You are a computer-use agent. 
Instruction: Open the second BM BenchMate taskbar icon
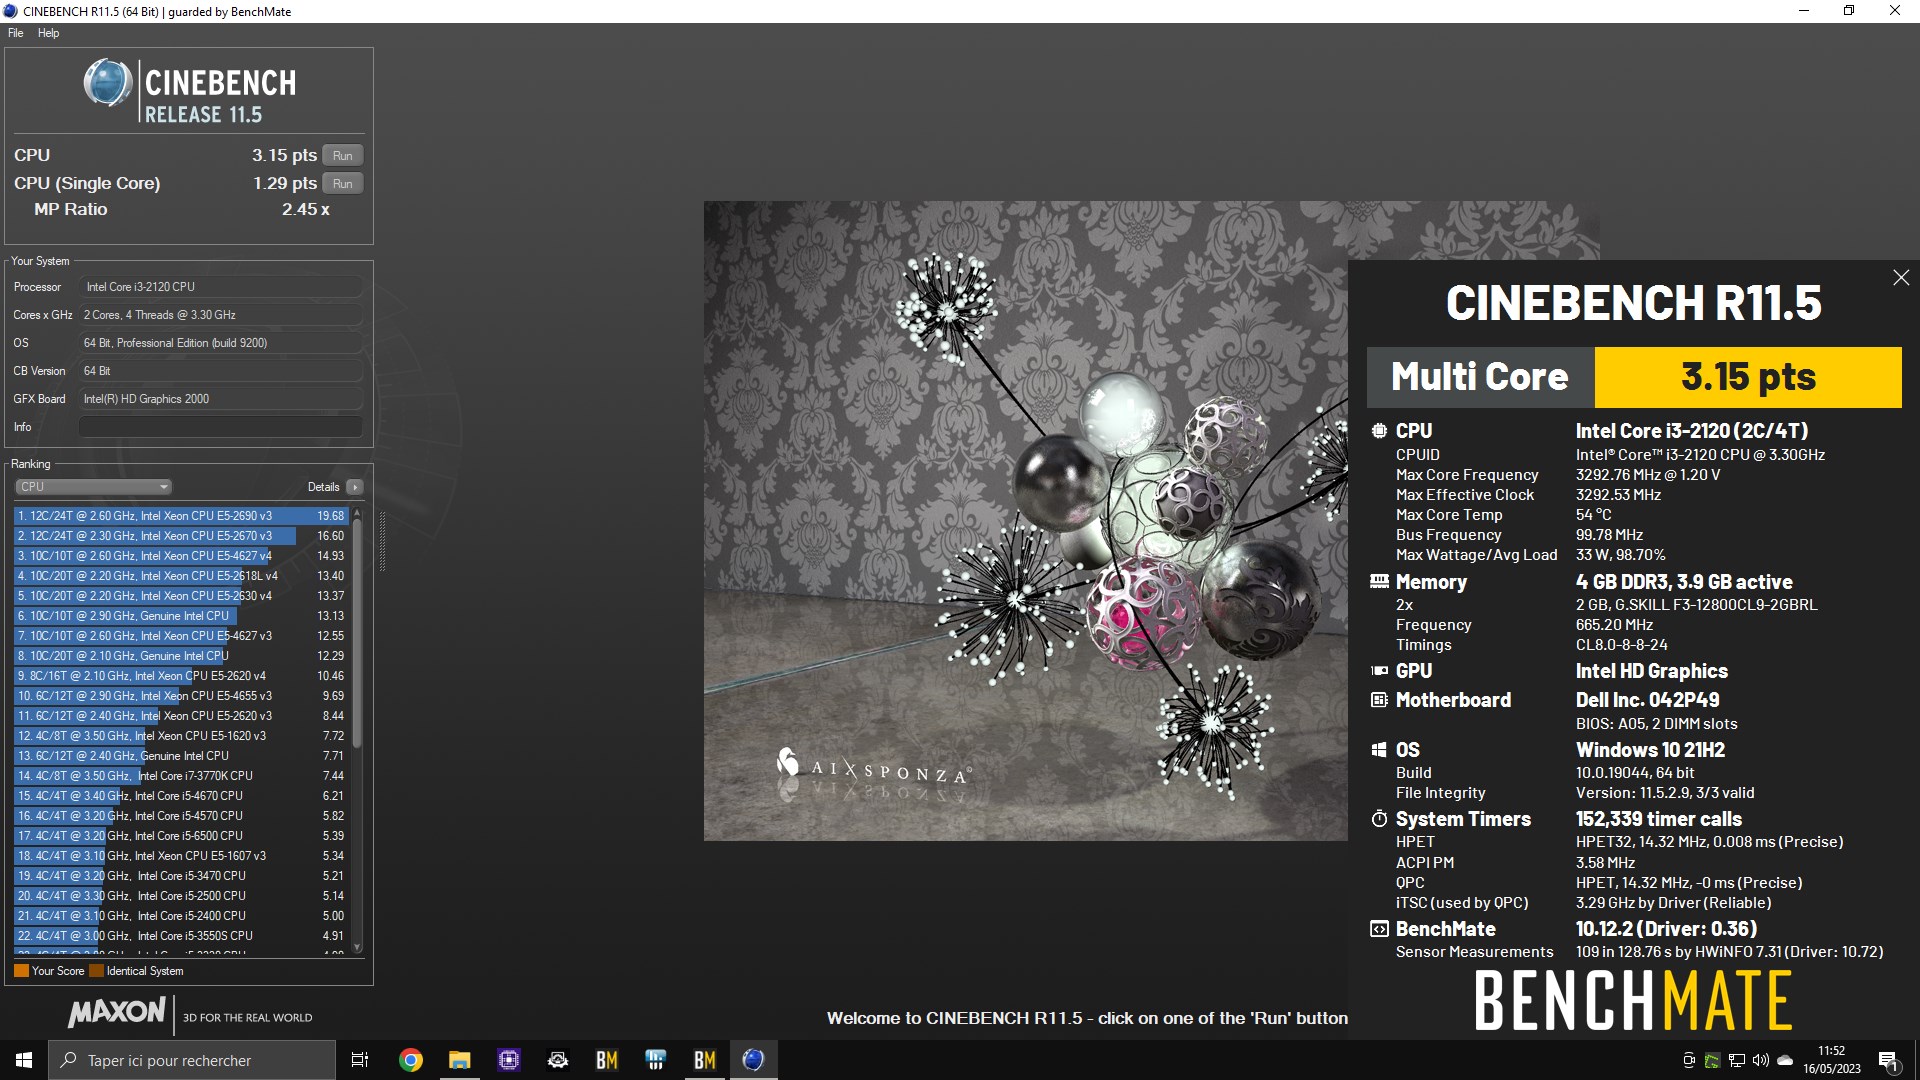(x=704, y=1060)
